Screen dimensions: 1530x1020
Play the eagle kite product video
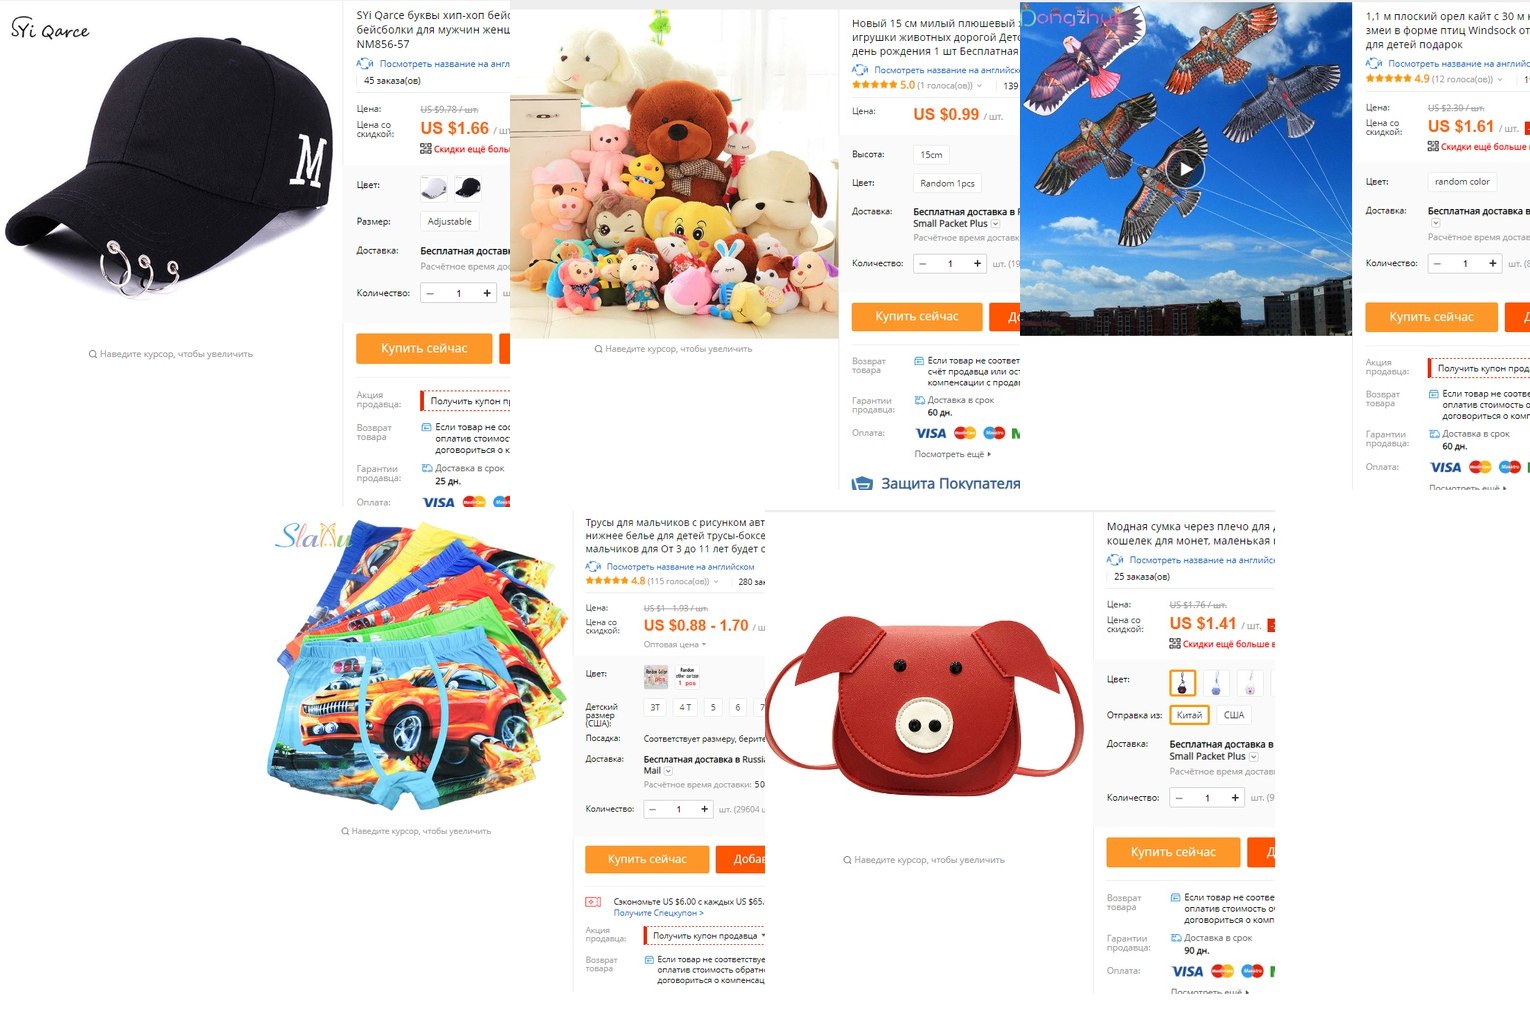1185,169
